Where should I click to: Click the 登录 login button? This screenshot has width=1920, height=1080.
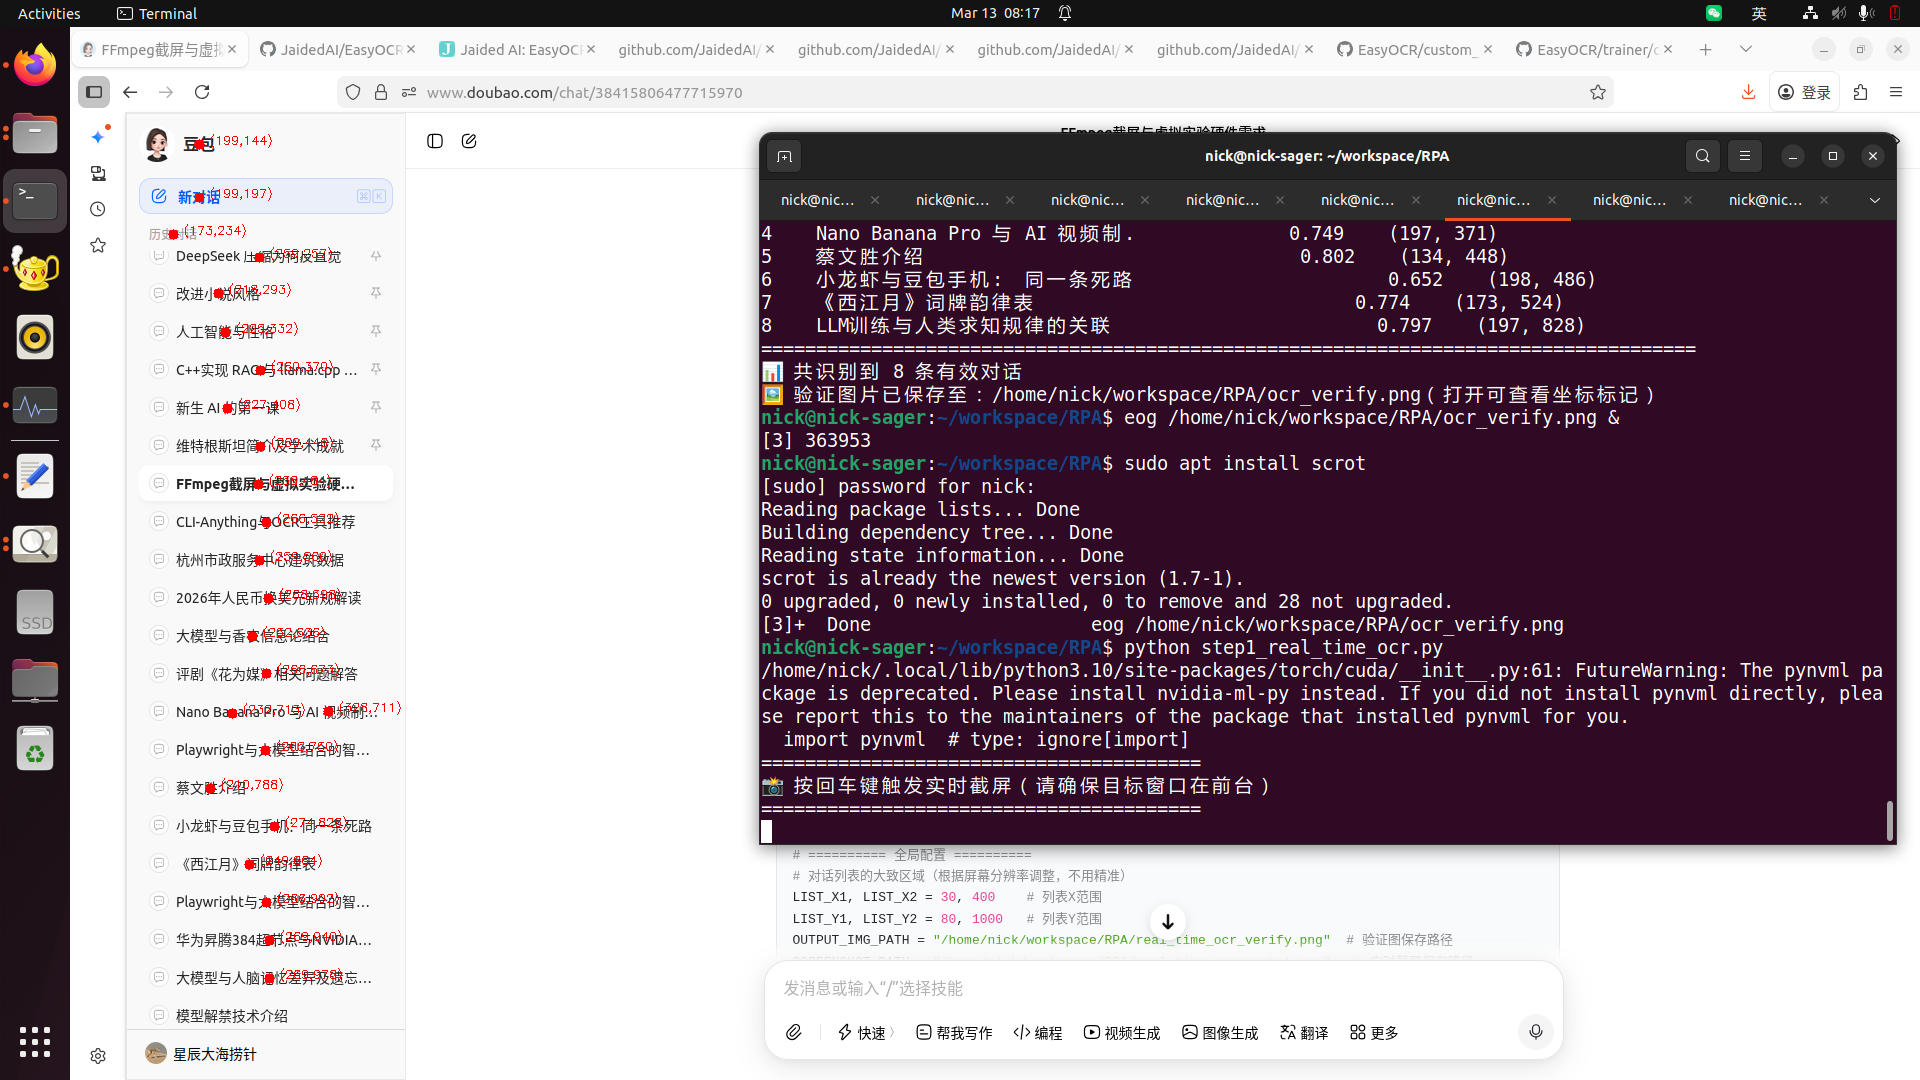pos(1805,92)
